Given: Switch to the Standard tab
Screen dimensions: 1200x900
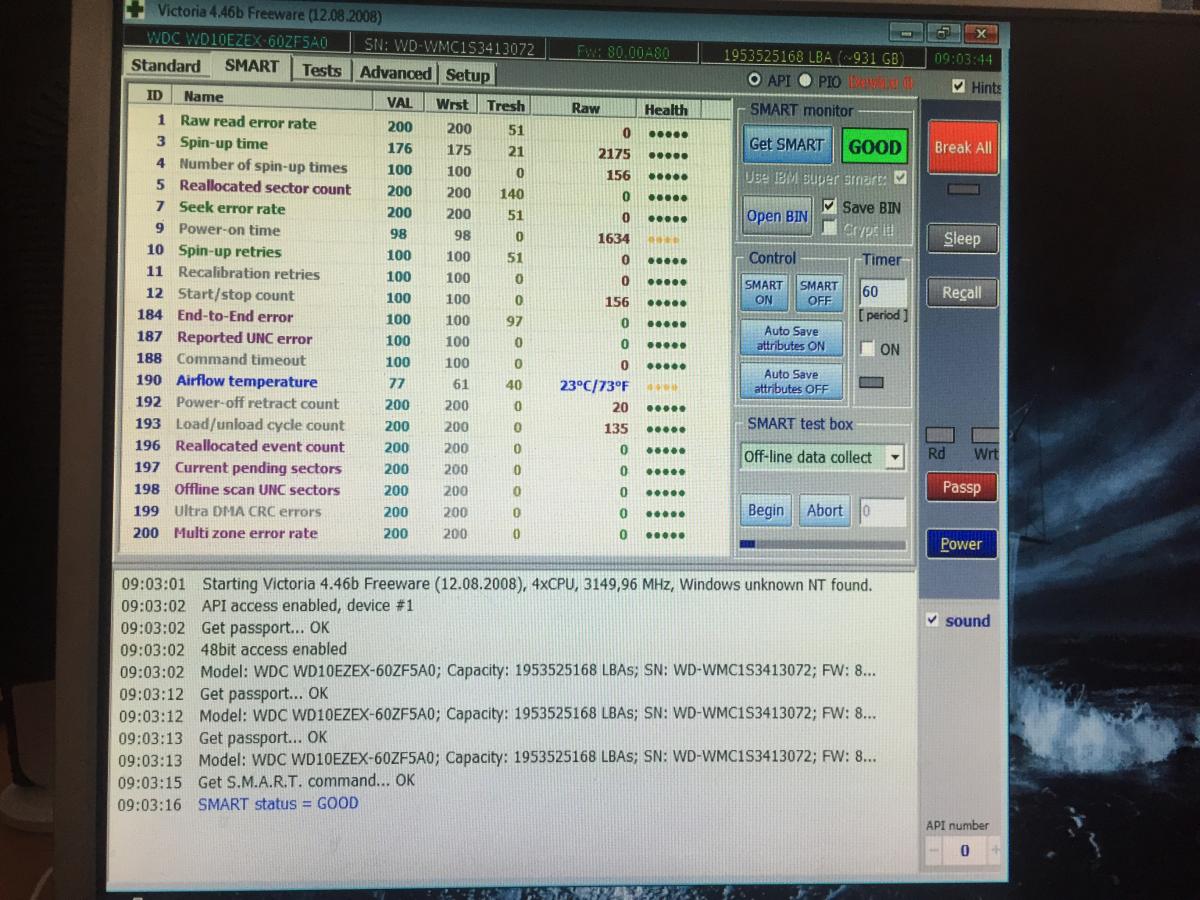Looking at the screenshot, I should pyautogui.click(x=166, y=66).
